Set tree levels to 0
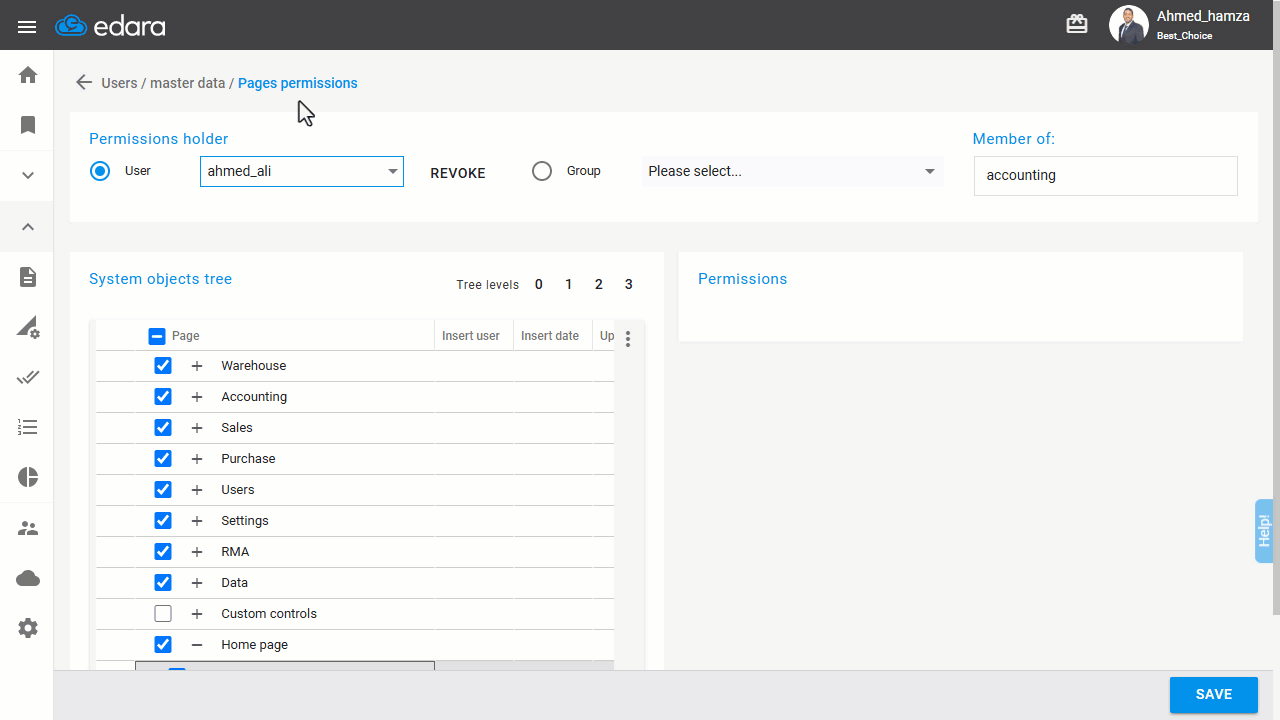The image size is (1280, 720). [x=538, y=284]
